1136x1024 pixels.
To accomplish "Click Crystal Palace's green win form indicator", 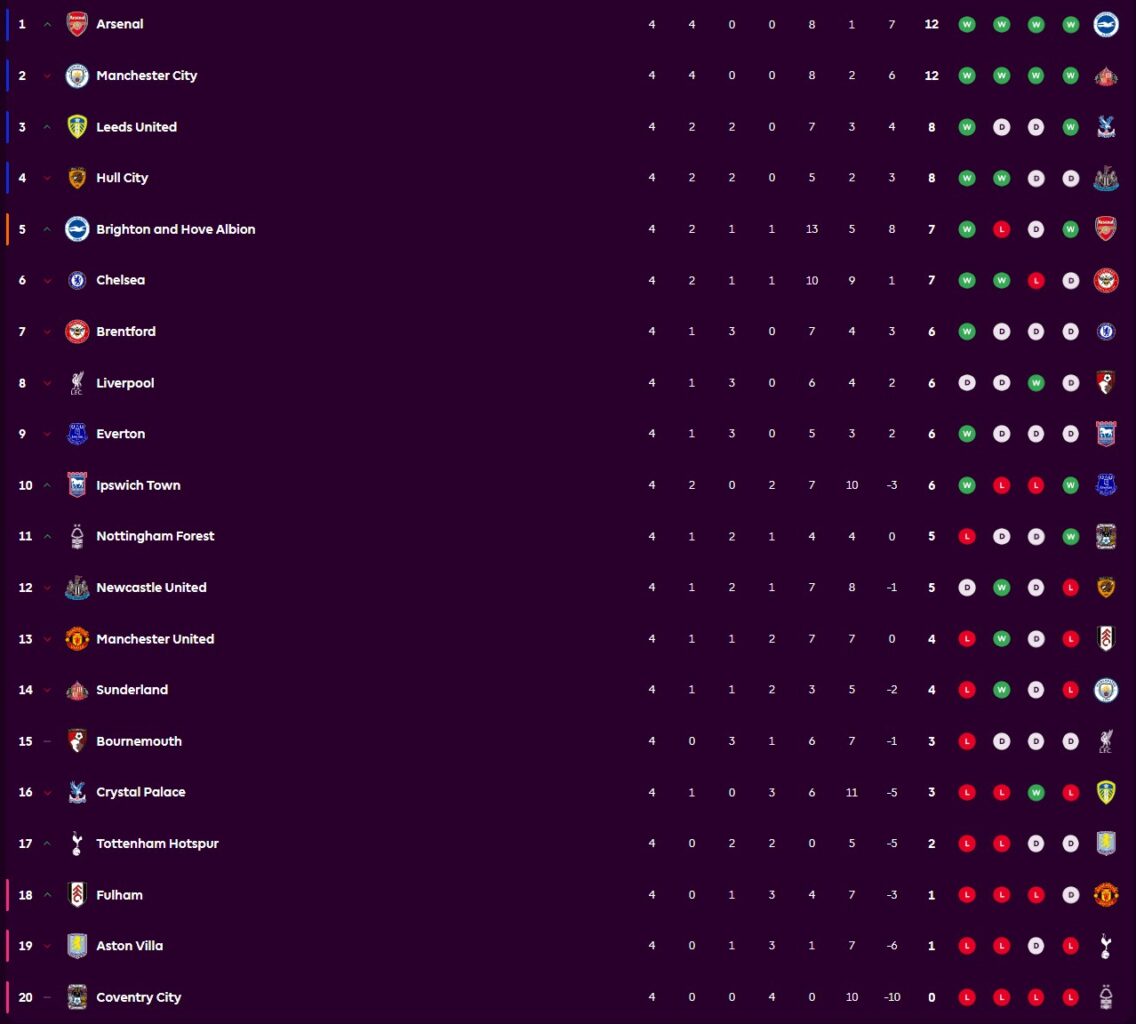I will tap(1036, 793).
